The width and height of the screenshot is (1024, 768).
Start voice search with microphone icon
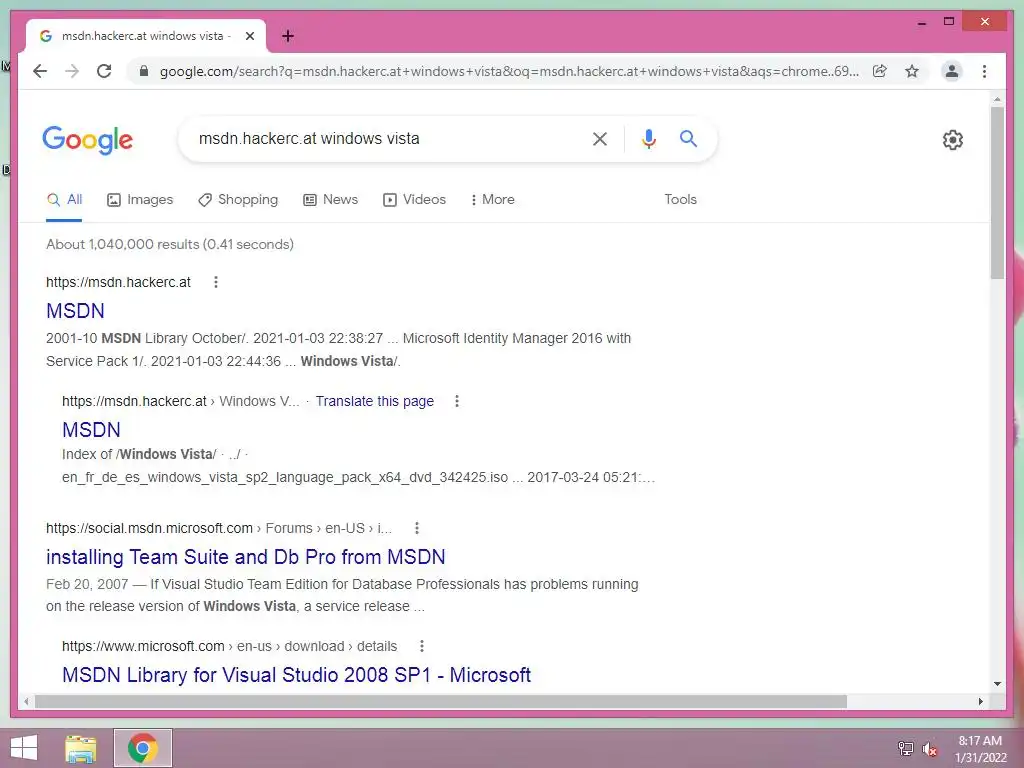pos(648,138)
